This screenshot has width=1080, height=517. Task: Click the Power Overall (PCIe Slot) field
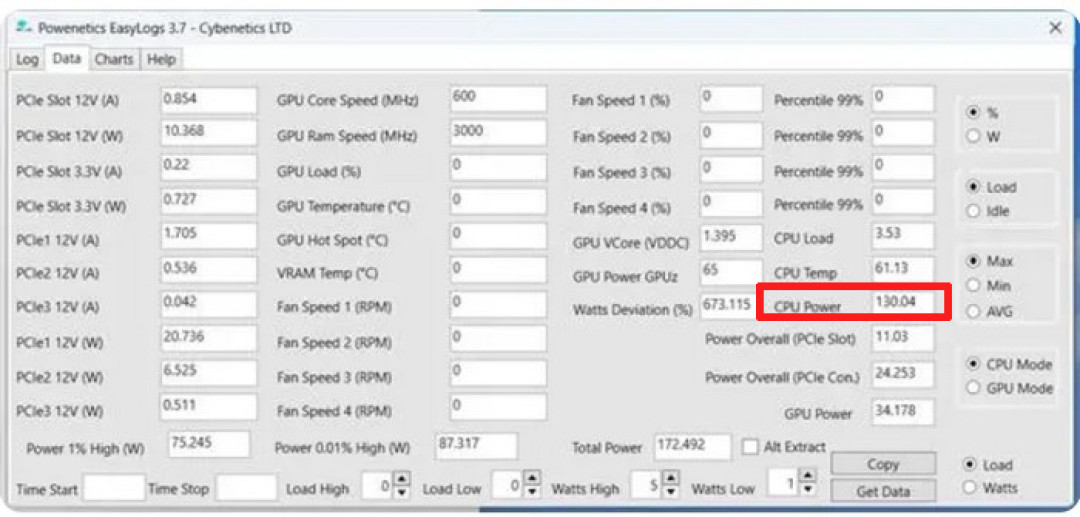pos(903,338)
